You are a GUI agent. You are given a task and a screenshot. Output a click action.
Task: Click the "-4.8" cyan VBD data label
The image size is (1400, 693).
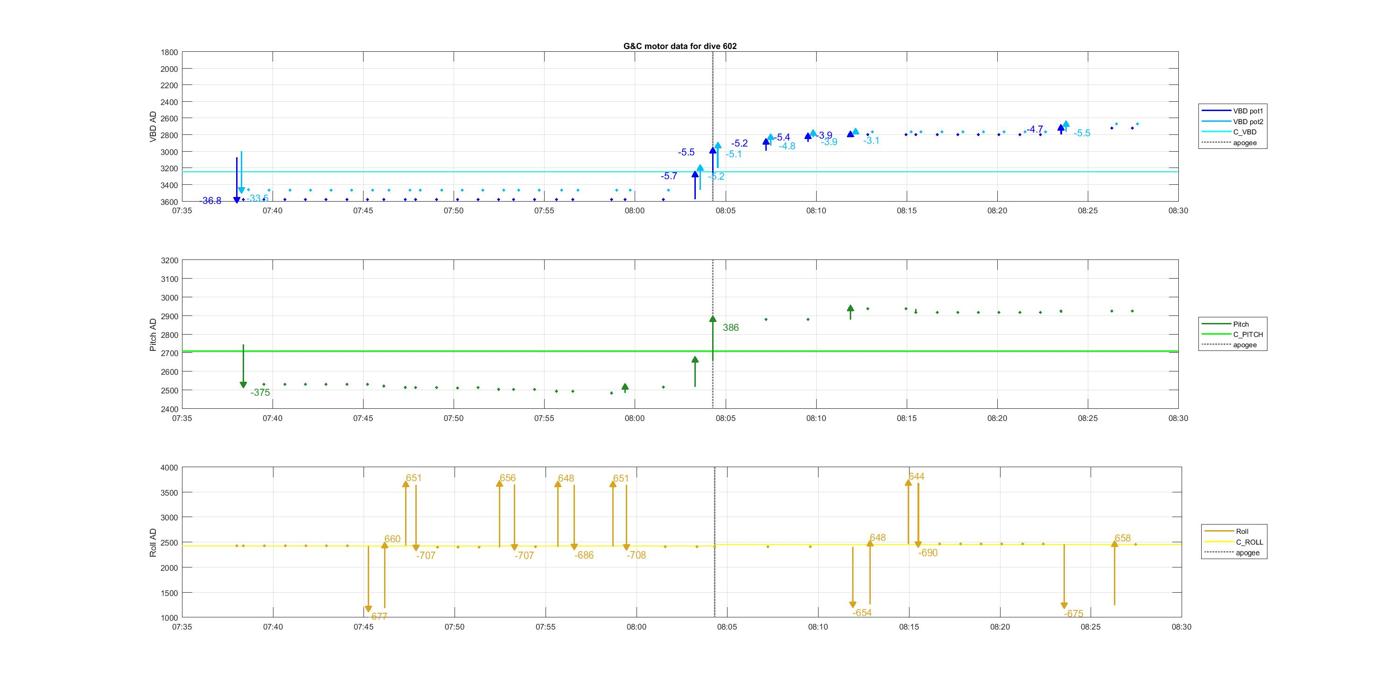788,146
